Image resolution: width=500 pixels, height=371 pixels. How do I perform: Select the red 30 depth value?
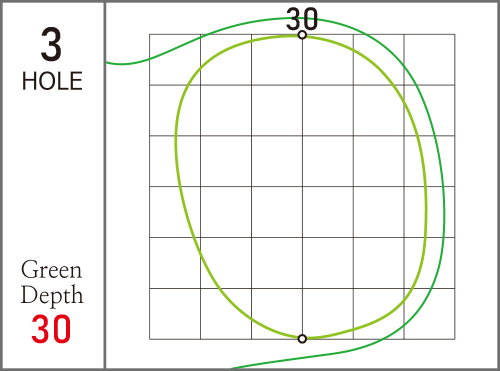51,329
